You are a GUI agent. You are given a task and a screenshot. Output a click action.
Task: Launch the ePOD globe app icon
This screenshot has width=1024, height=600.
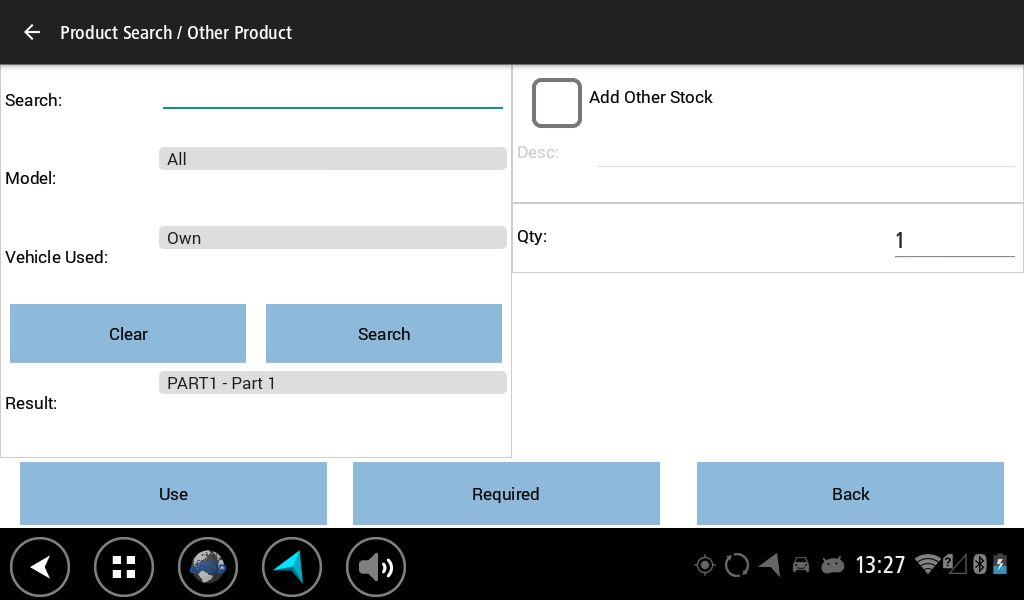[208, 567]
